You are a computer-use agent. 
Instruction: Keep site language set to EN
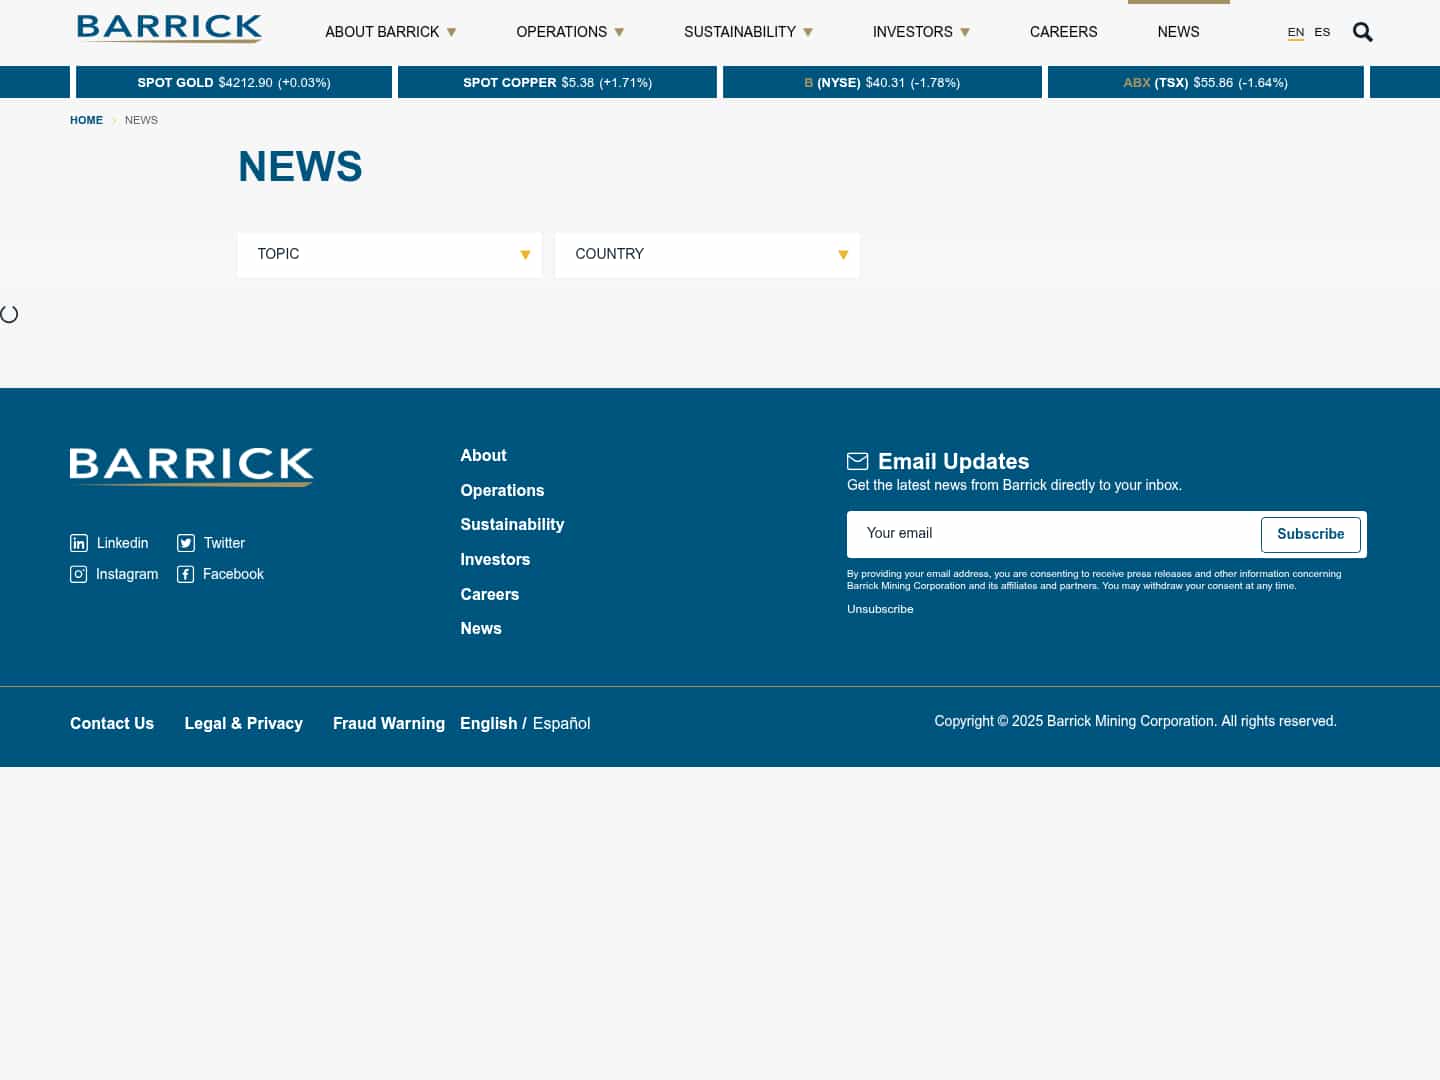pyautogui.click(x=1296, y=32)
